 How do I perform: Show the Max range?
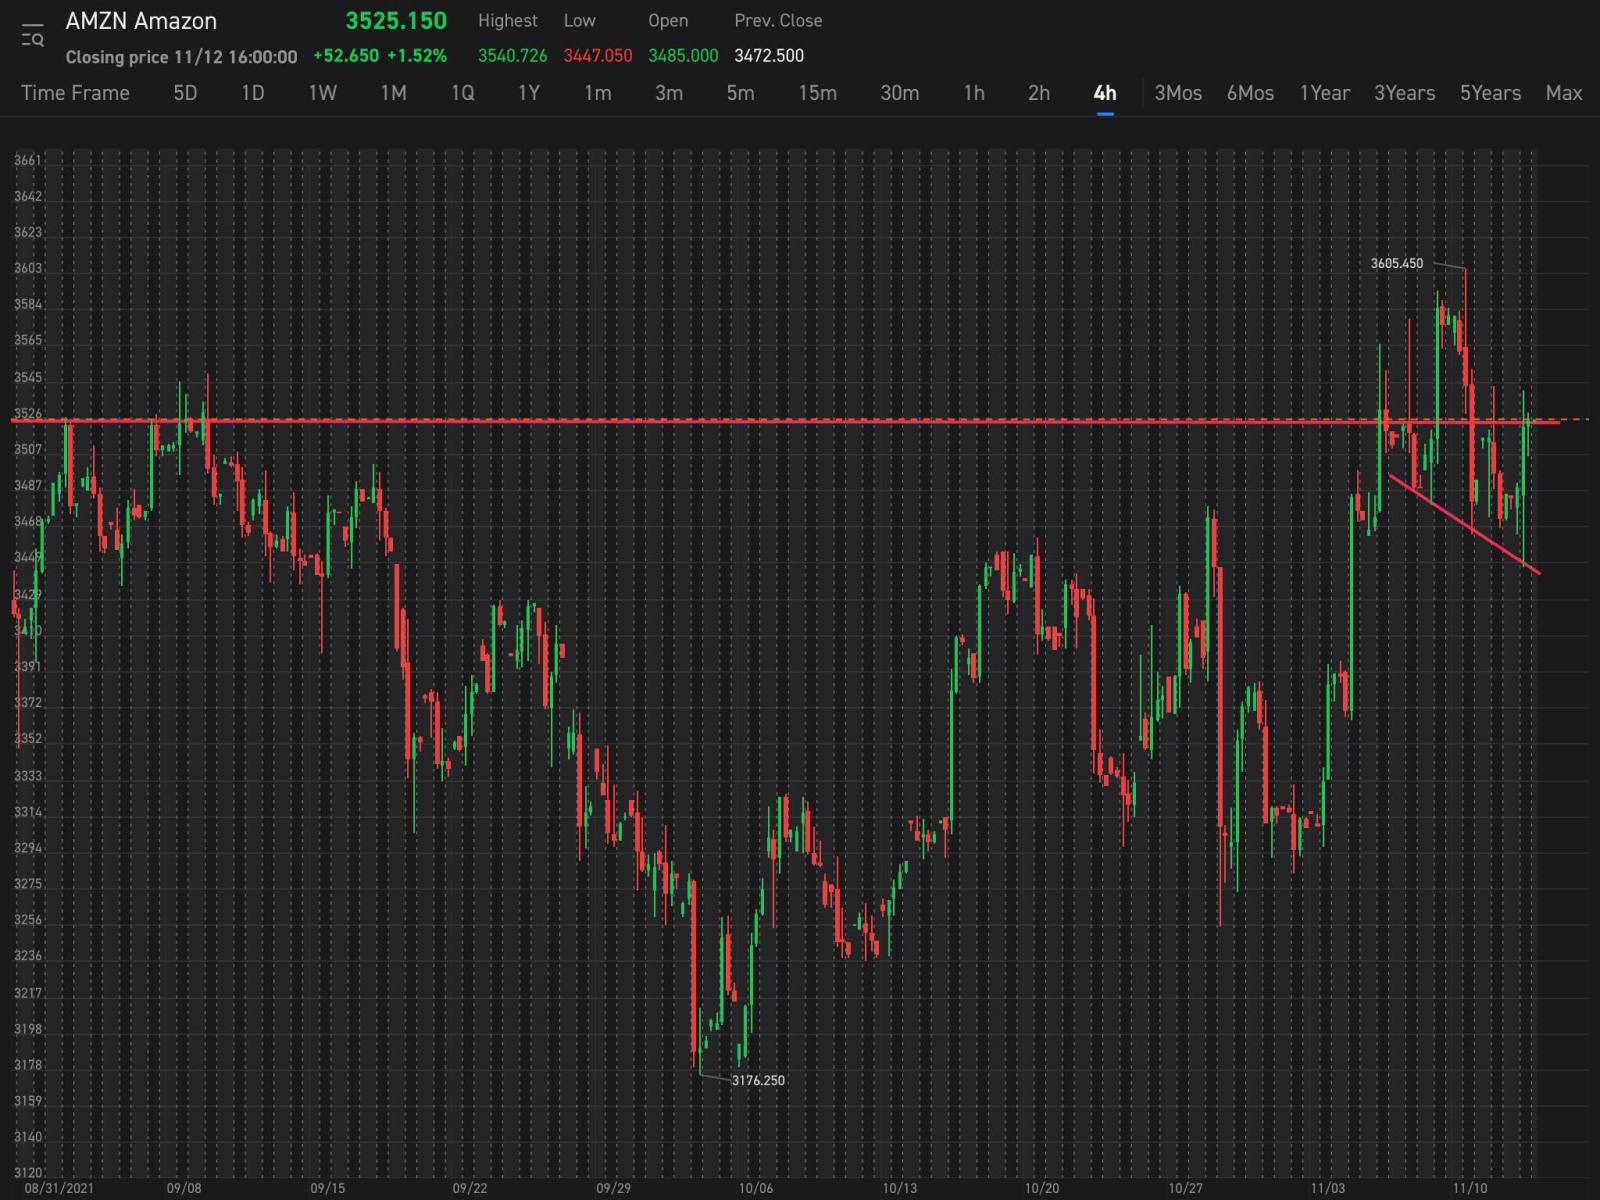(1564, 93)
